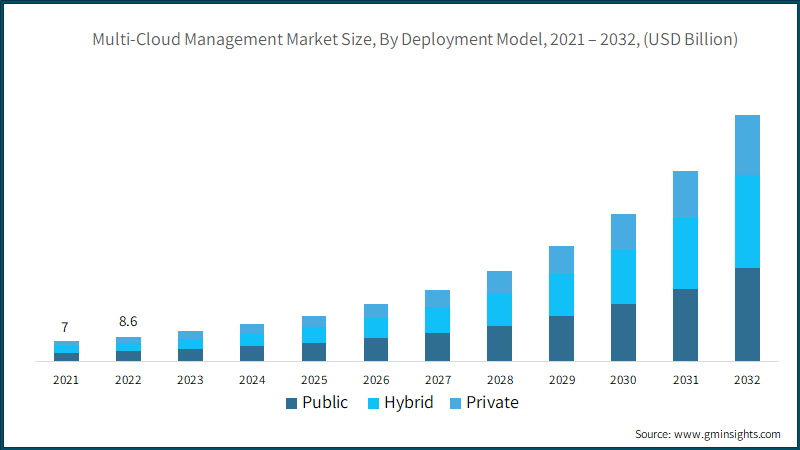This screenshot has width=800, height=450.
Task: Open the www.gminsights.com source text
Action: pyautogui.click(x=727, y=434)
